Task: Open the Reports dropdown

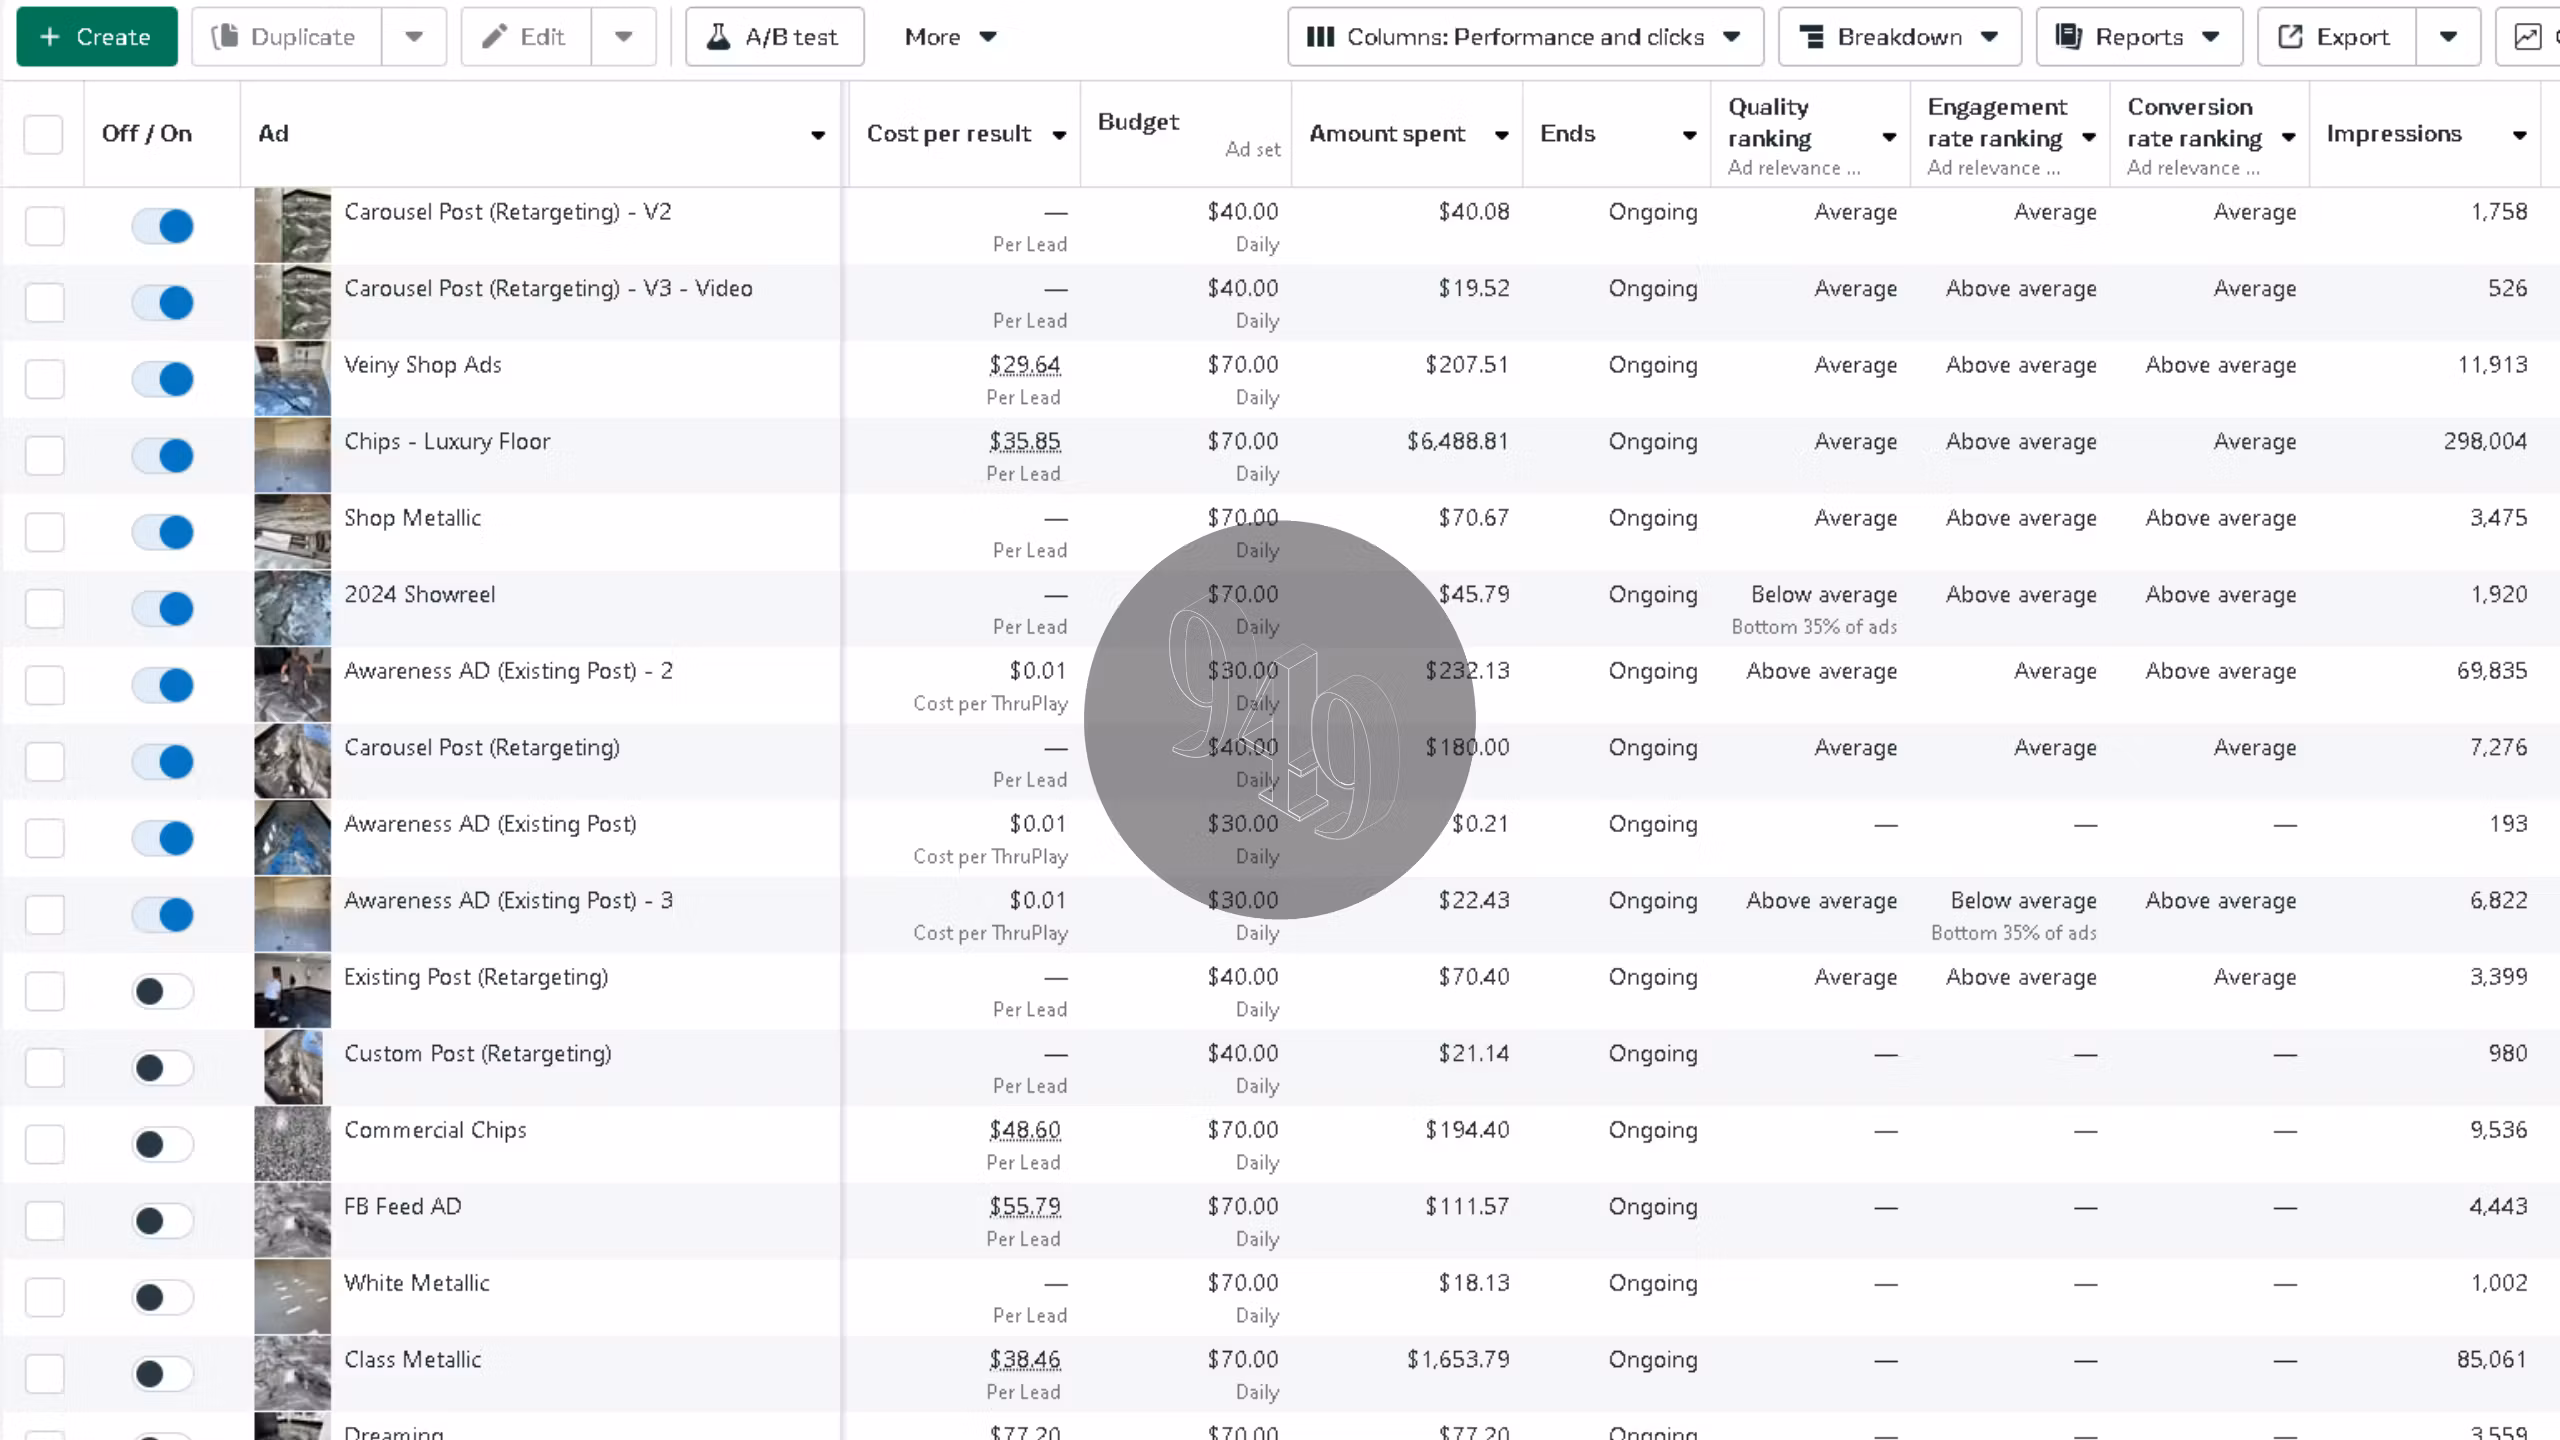Action: (x=2139, y=37)
